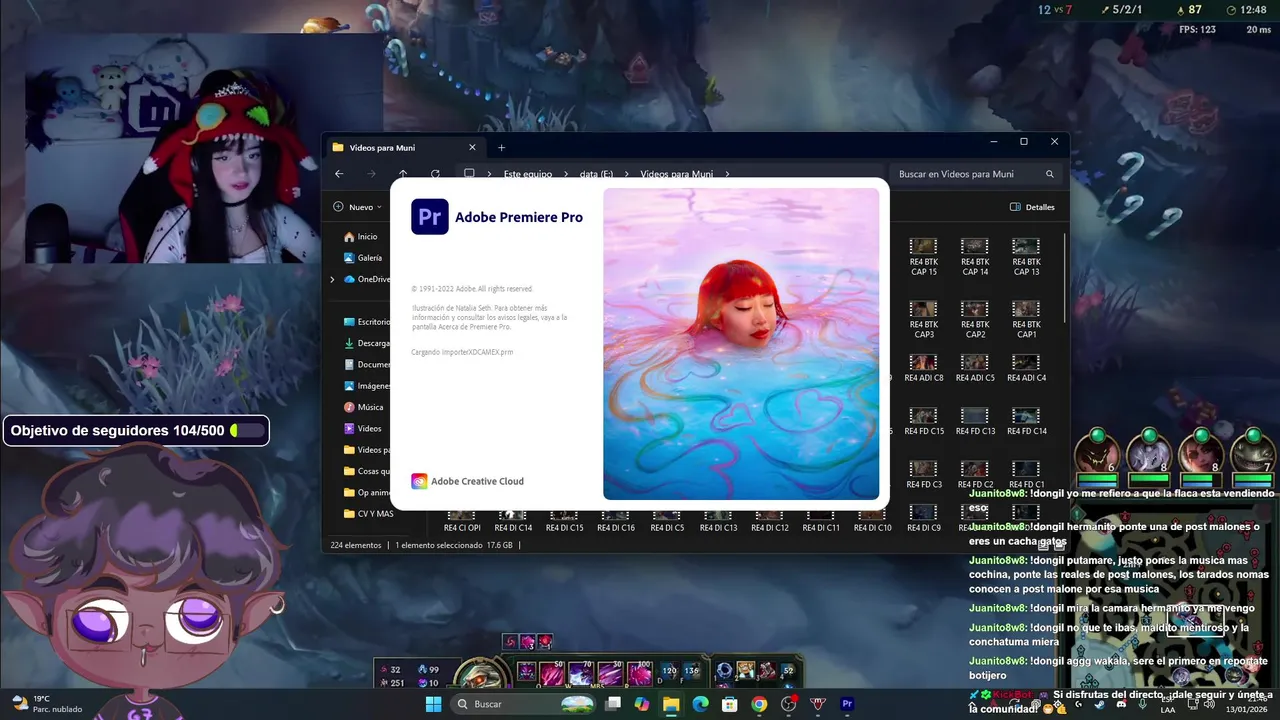Toggle the Detalles pane
Image resolution: width=1280 pixels, height=720 pixels.
pos(1032,207)
